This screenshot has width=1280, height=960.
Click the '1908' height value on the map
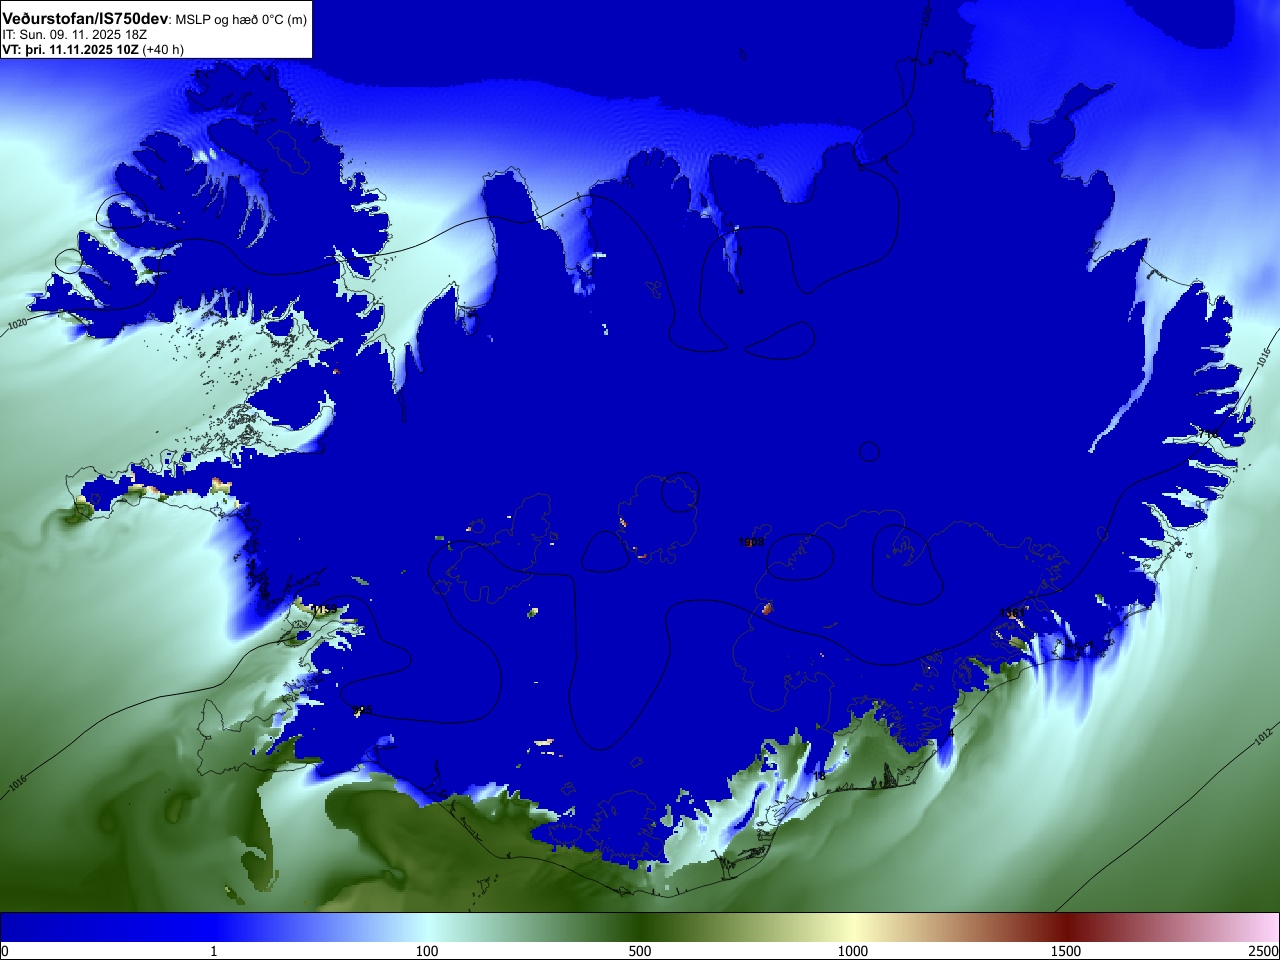[x=751, y=542]
